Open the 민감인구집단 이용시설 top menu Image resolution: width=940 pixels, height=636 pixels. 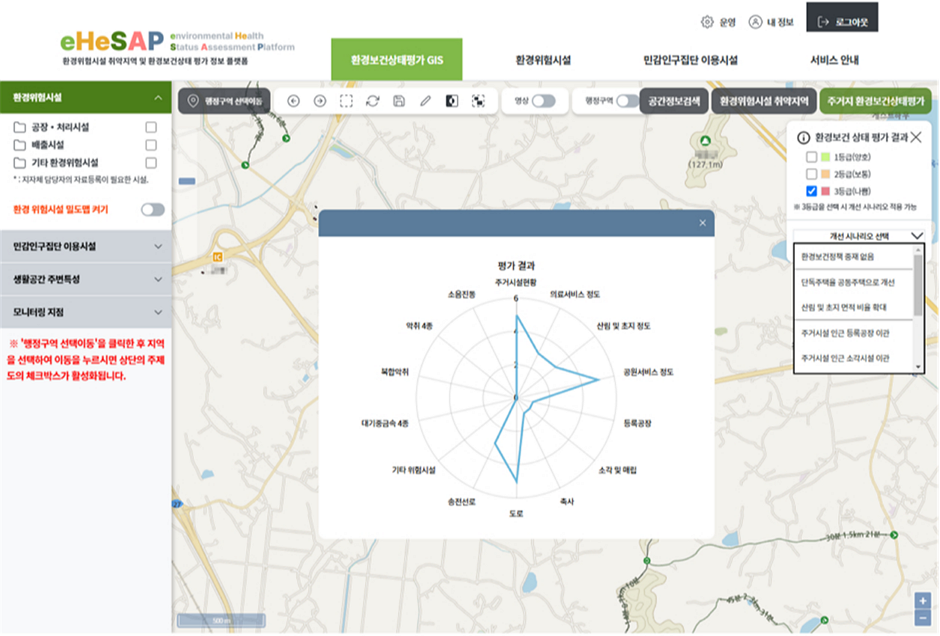coord(691,60)
